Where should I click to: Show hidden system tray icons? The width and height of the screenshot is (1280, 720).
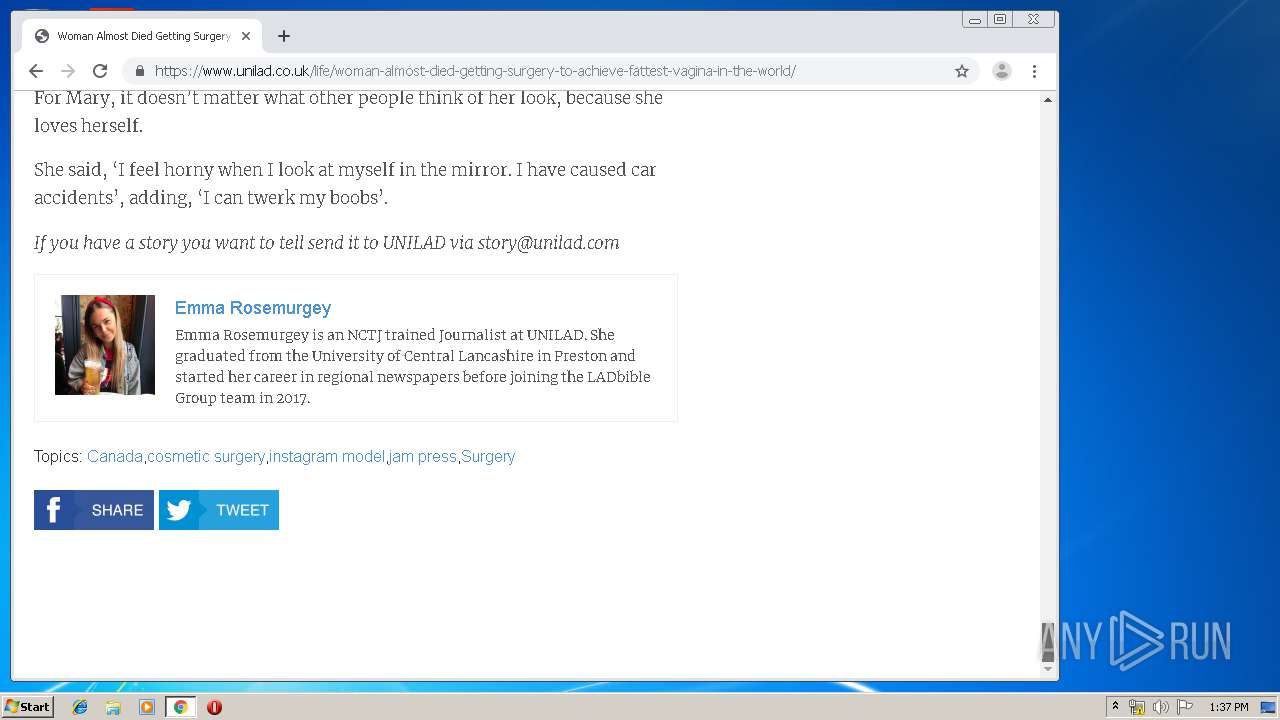tap(1115, 707)
